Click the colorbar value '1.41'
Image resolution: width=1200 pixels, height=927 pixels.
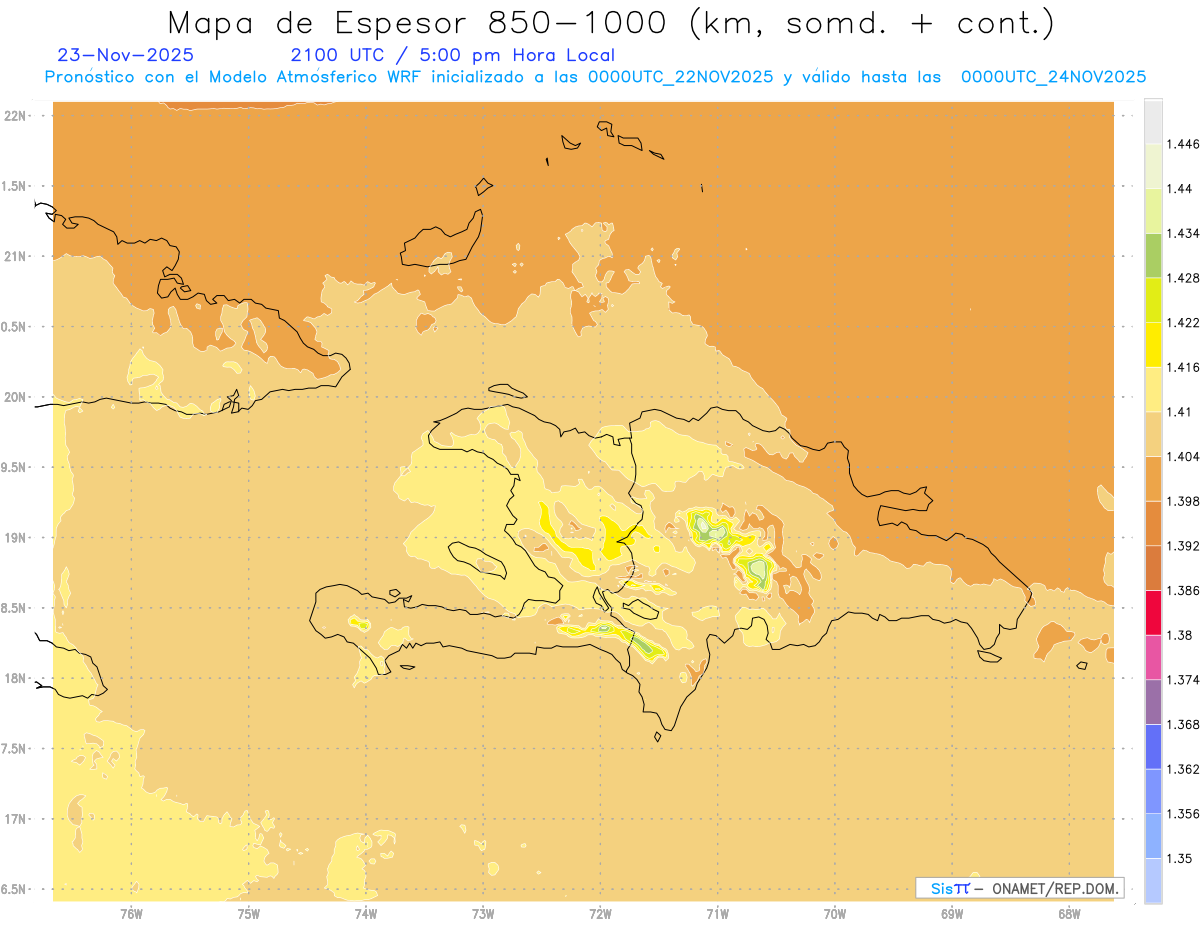point(1181,412)
